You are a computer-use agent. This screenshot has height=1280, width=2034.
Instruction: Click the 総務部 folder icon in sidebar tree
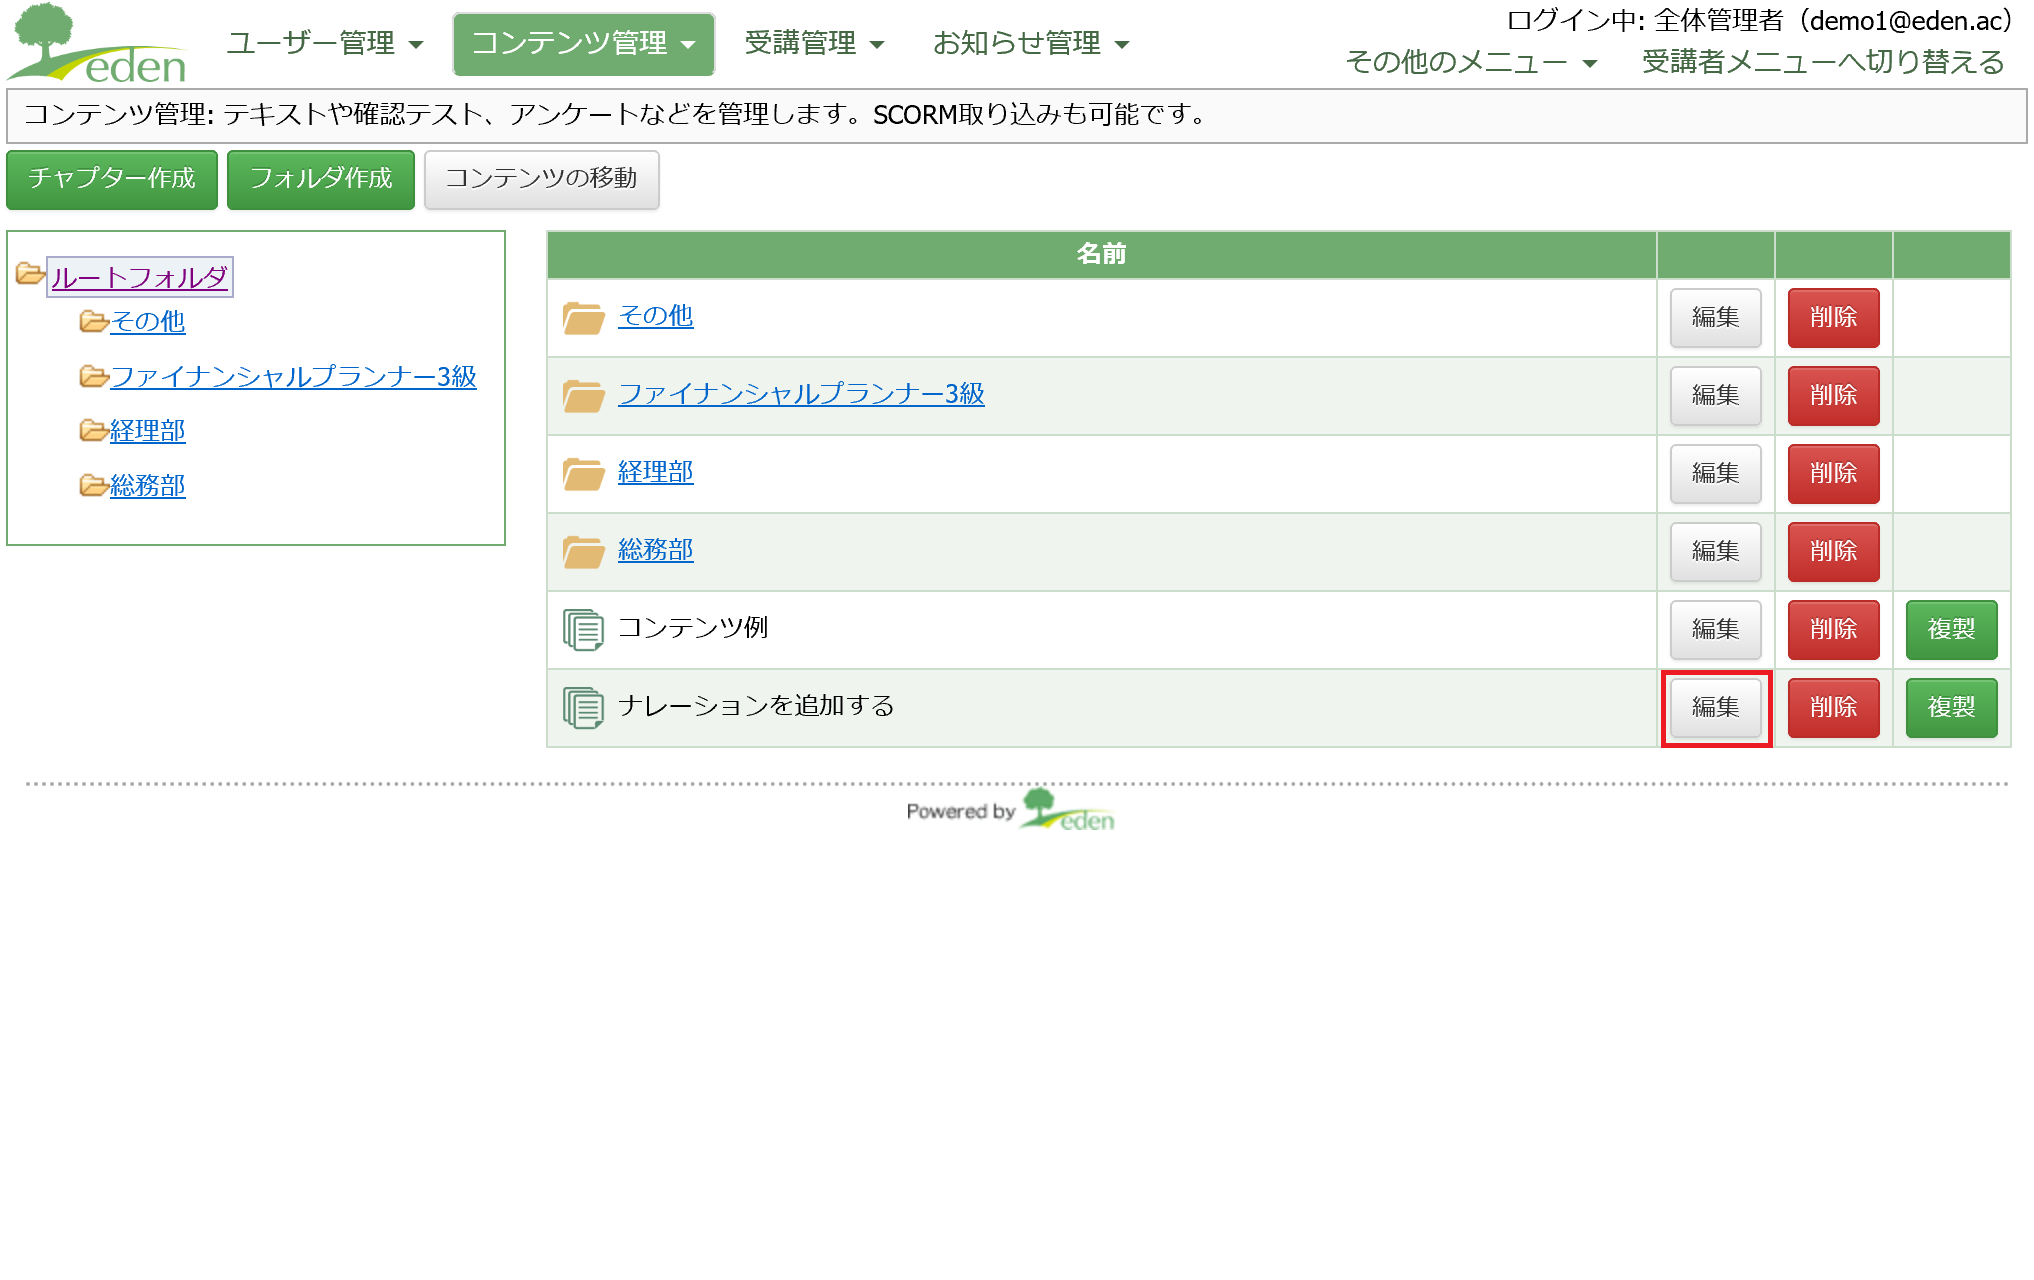[93, 486]
